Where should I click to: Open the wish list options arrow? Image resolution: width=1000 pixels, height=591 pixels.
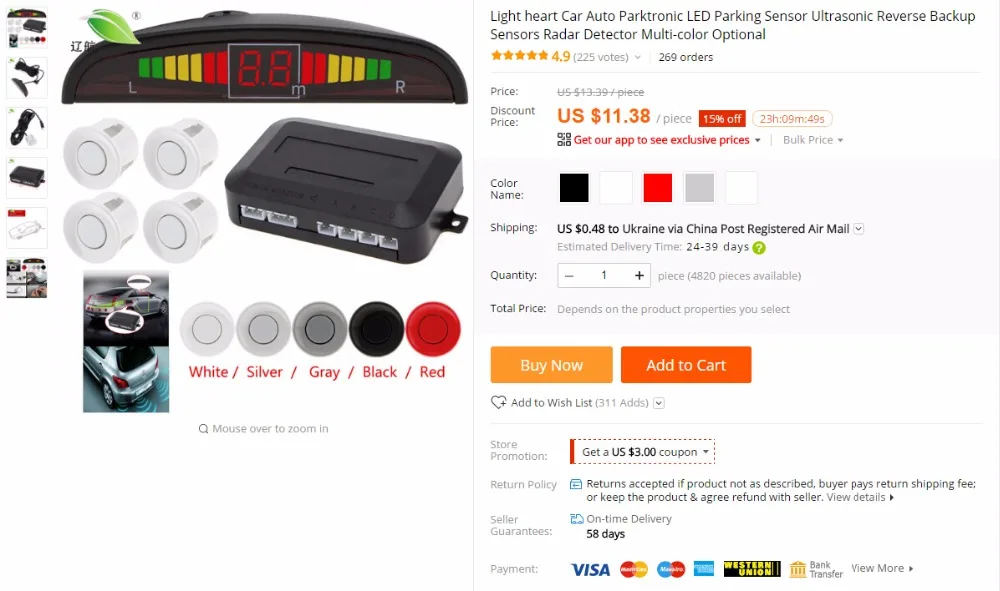click(659, 403)
